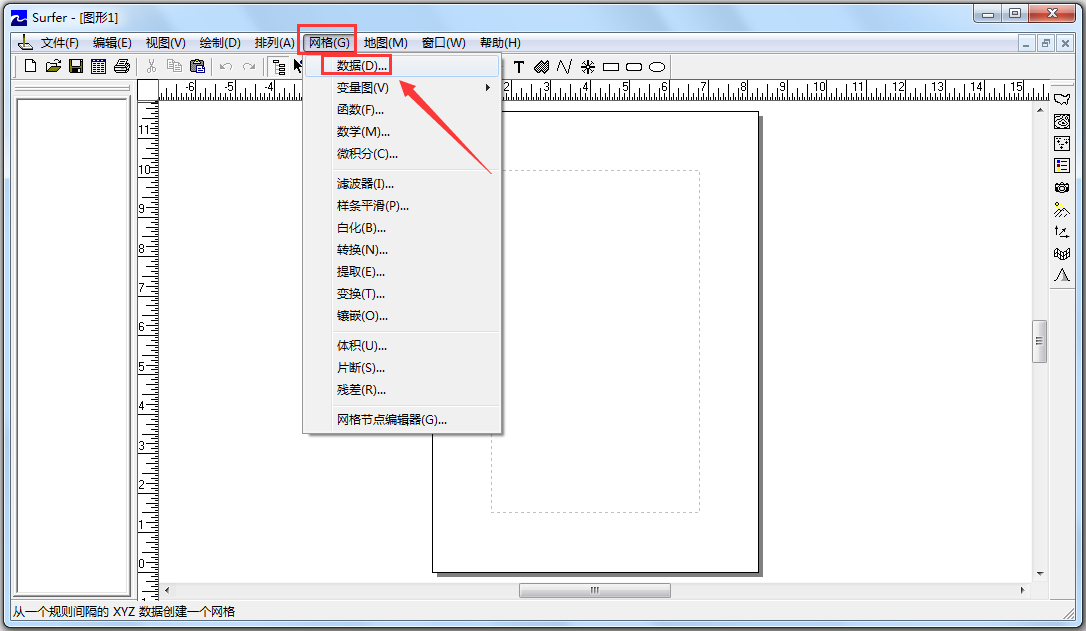Image resolution: width=1086 pixels, height=631 pixels.
Task: Minimize the inner document window
Action: (1026, 43)
